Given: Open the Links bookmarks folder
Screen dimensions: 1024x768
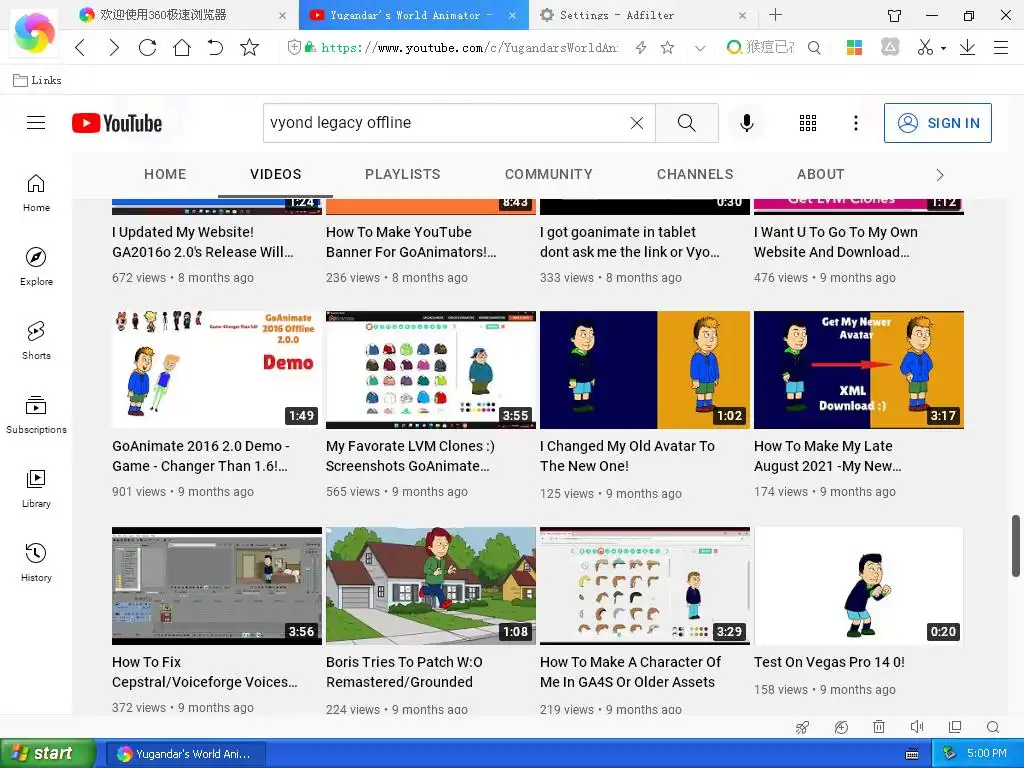Looking at the screenshot, I should 38,80.
